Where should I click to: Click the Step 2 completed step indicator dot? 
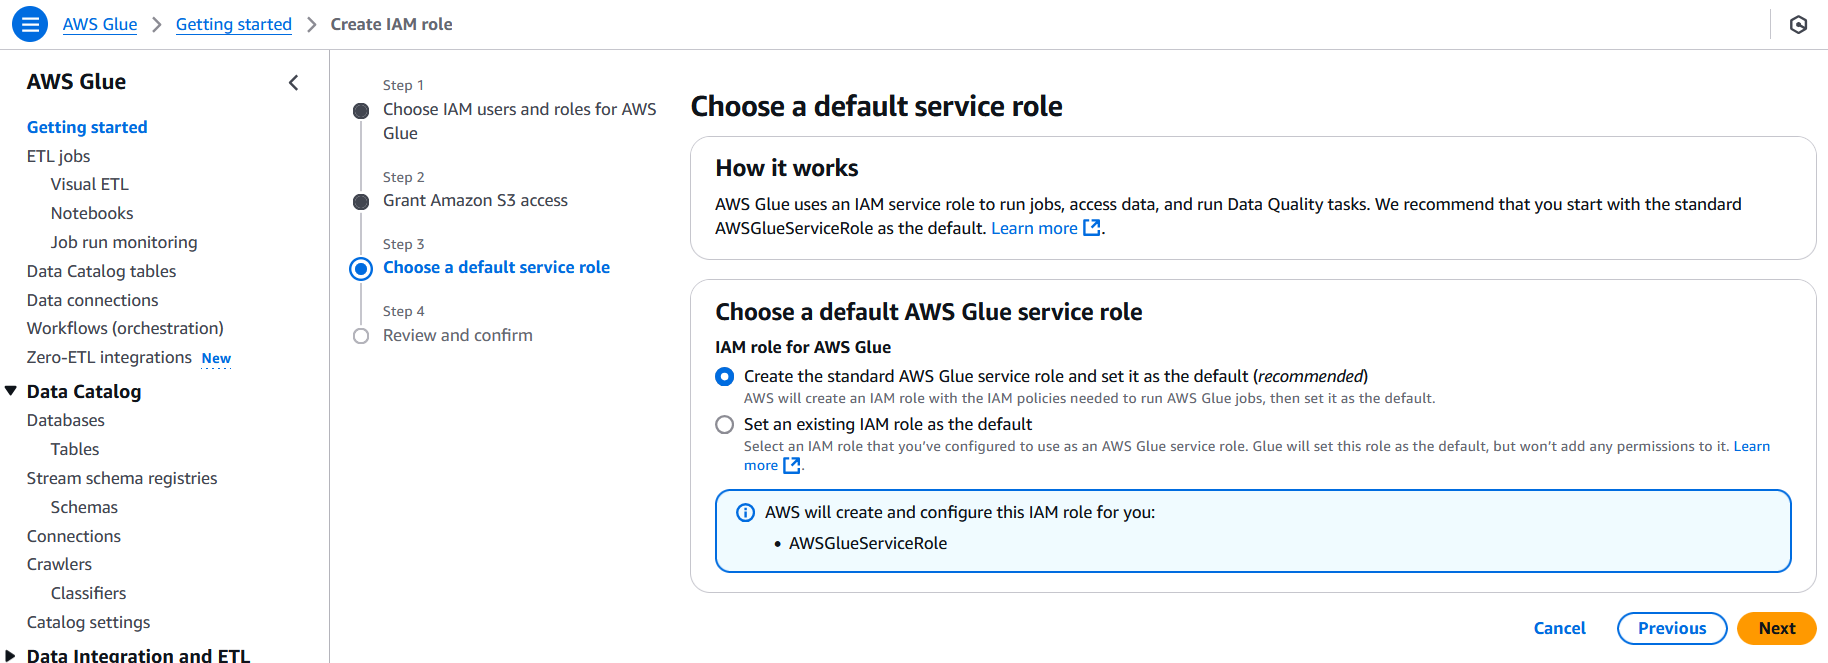[361, 202]
